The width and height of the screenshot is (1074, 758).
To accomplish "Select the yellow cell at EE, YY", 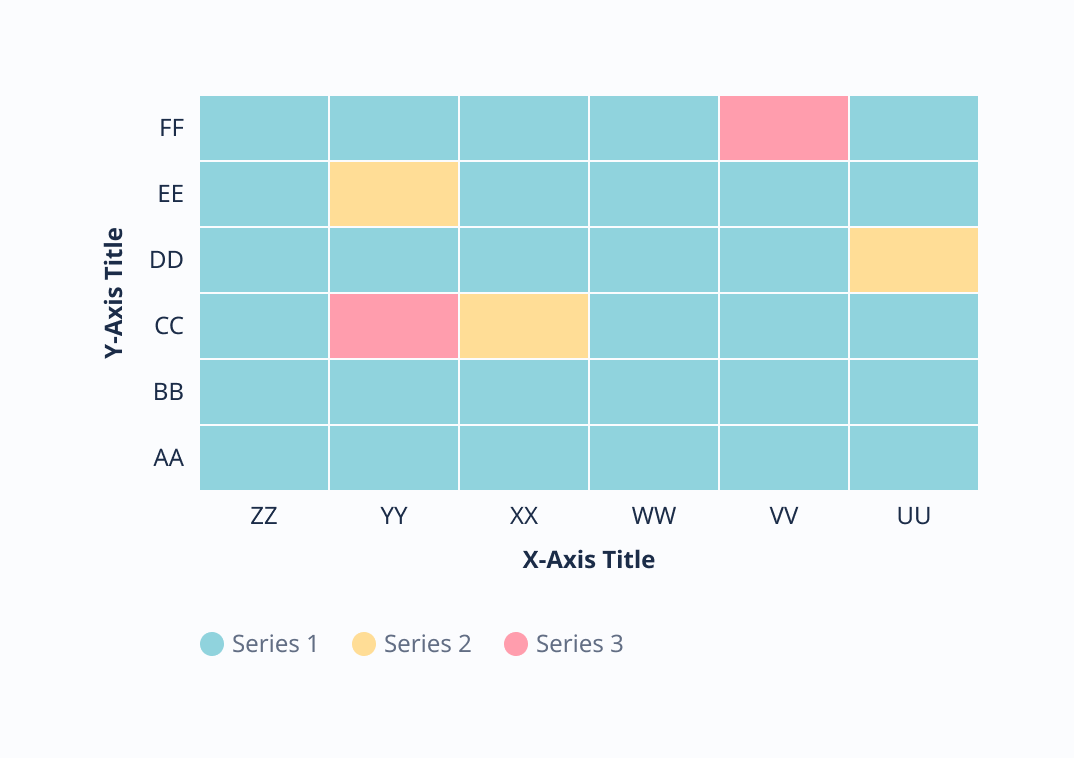I will click(x=394, y=194).
